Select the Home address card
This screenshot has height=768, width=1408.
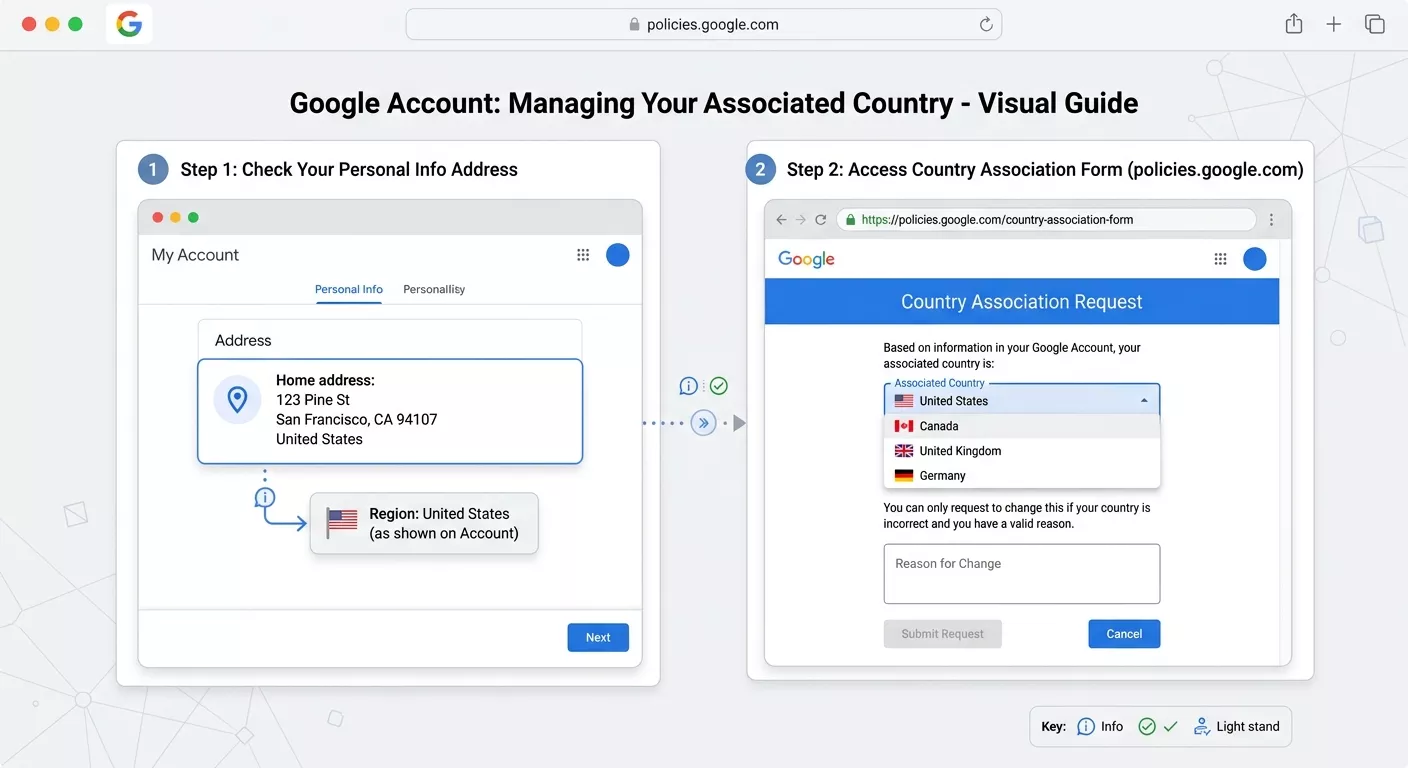pos(390,411)
